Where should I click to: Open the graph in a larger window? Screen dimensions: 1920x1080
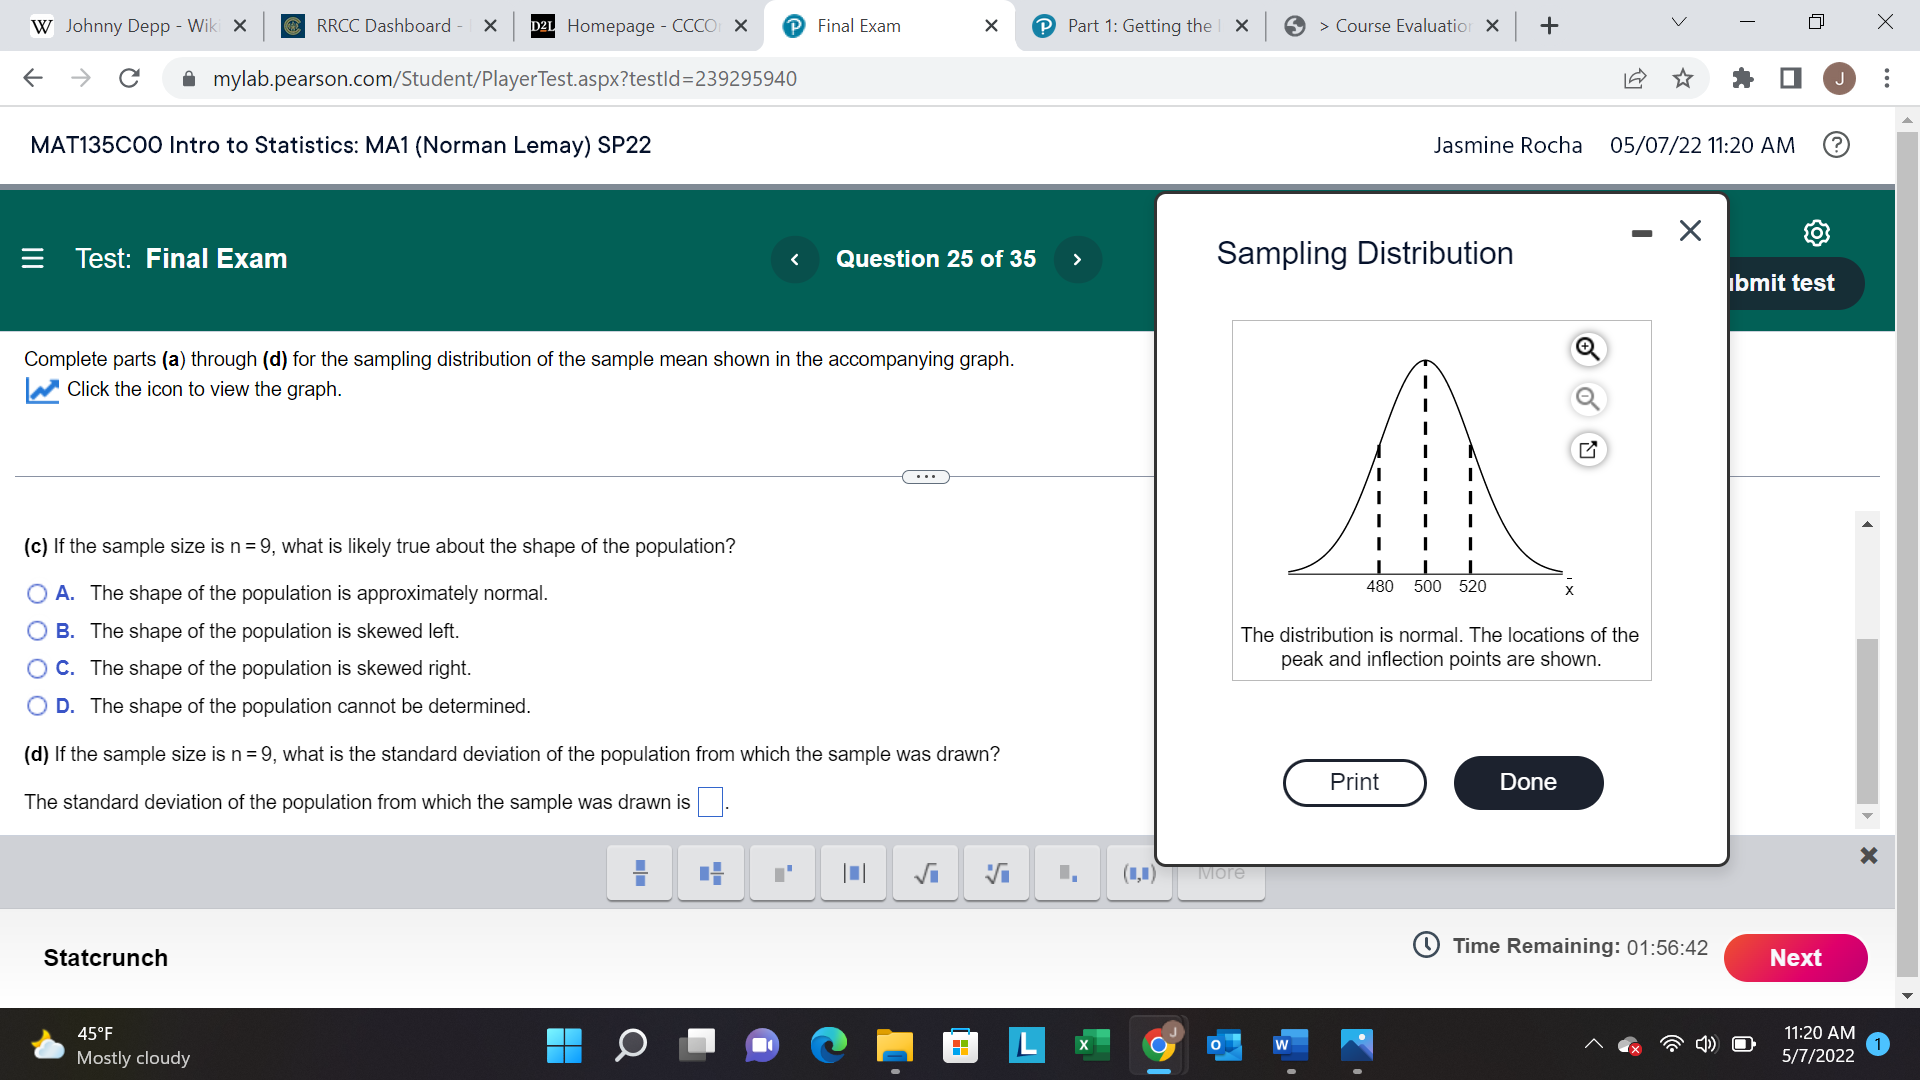[x=1588, y=449]
